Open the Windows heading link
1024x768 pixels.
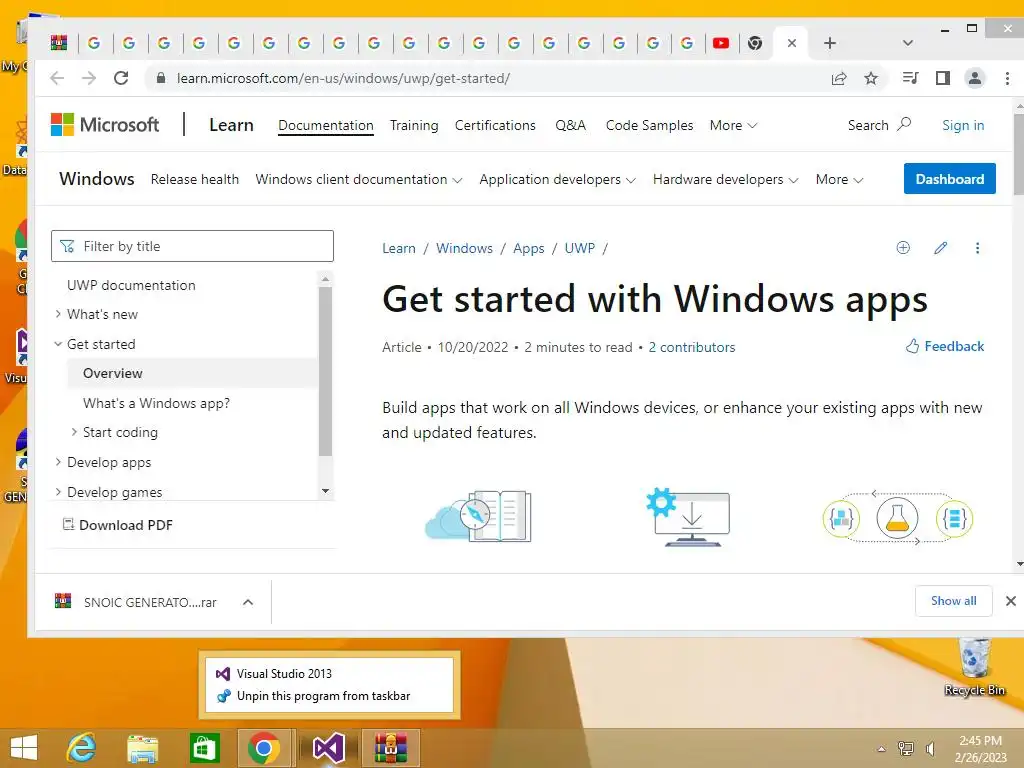(x=97, y=179)
